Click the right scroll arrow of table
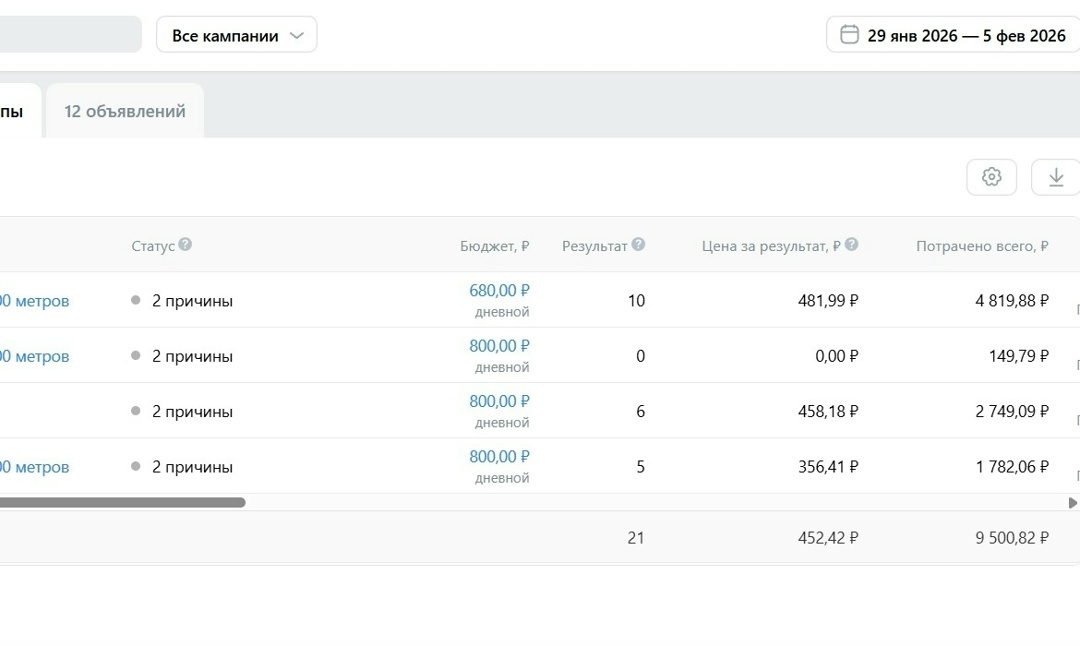Screen dimensions: 1080x646 click(1073, 503)
